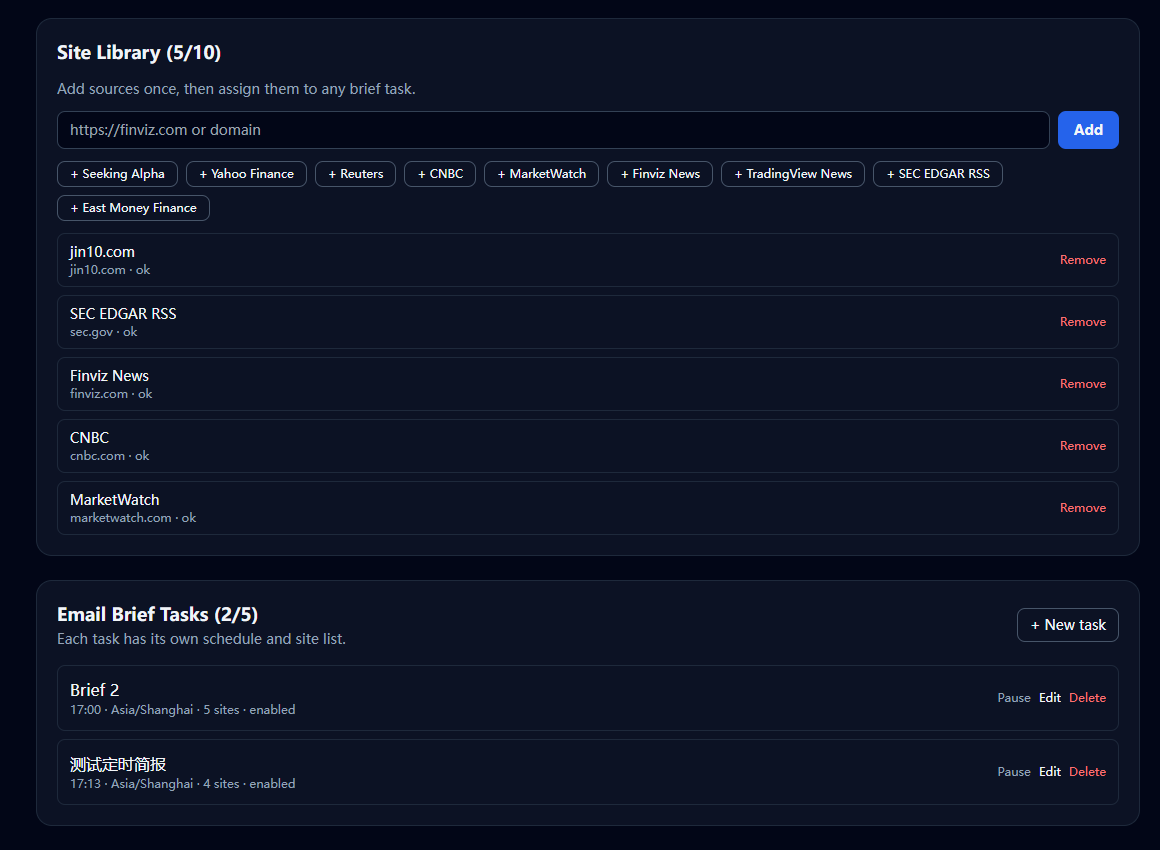Add TradingView News preset source
The width and height of the screenshot is (1160, 850).
[793, 174]
